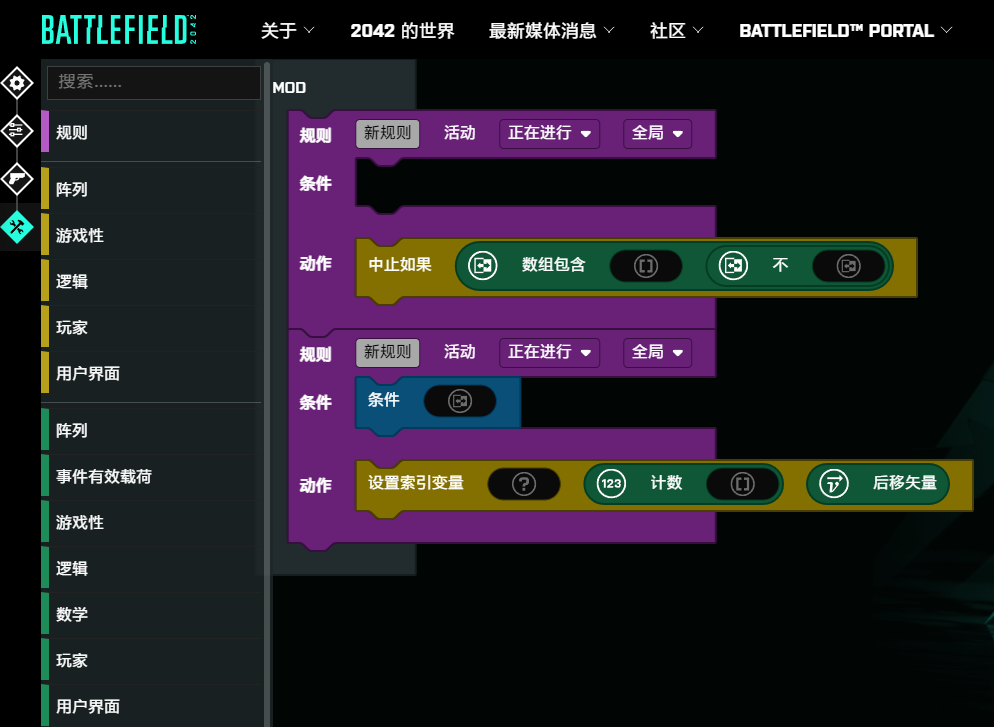This screenshot has height=727, width=994.
Task: Click the 搜索 search input field
Action: [153, 83]
